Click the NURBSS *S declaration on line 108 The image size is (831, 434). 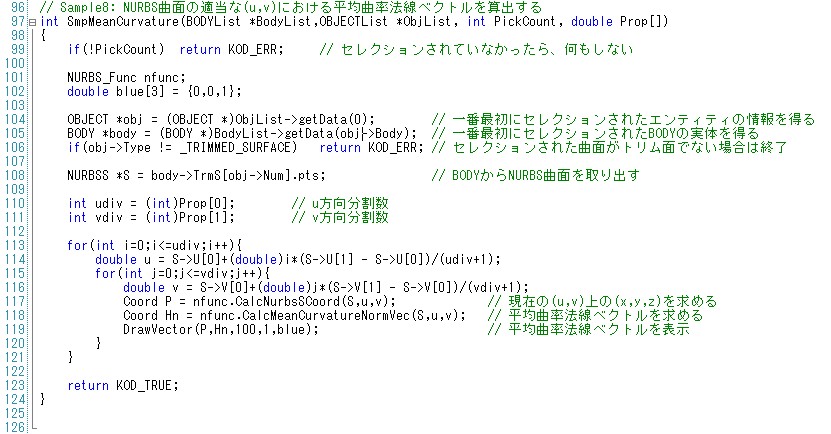click(x=196, y=175)
